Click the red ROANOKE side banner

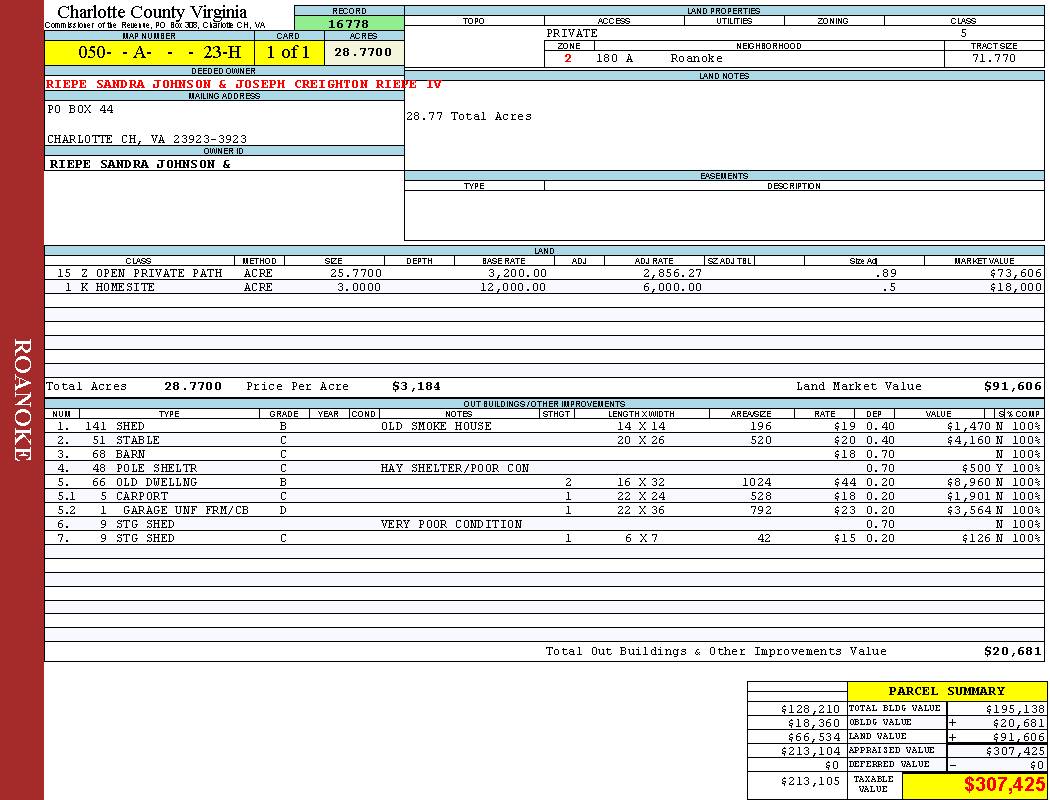(x=22, y=400)
